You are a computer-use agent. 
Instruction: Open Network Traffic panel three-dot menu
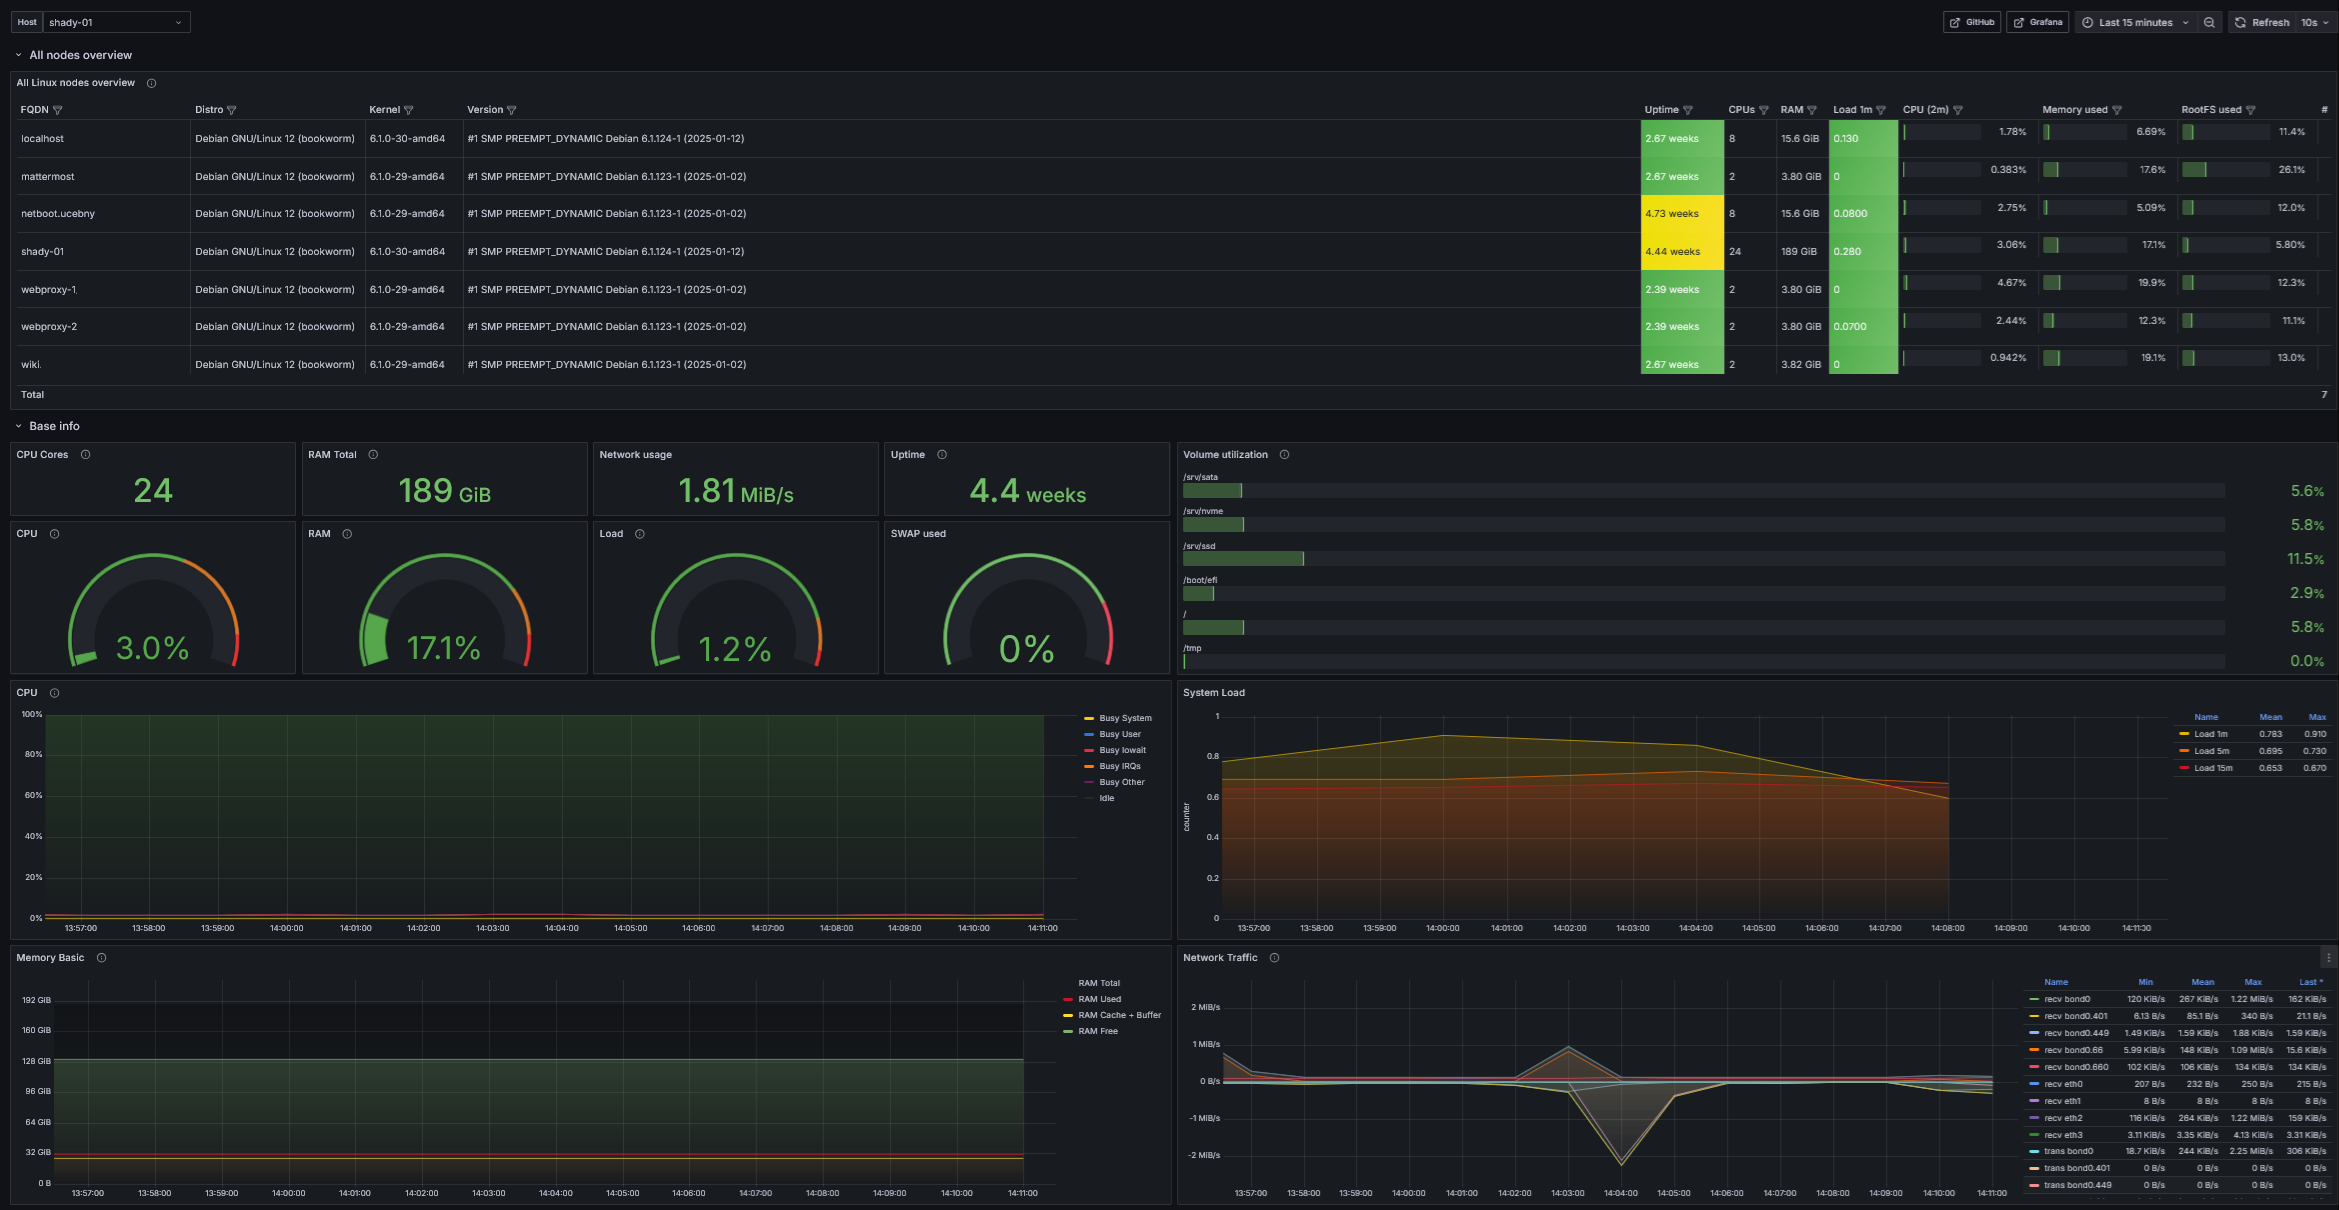coord(2328,958)
